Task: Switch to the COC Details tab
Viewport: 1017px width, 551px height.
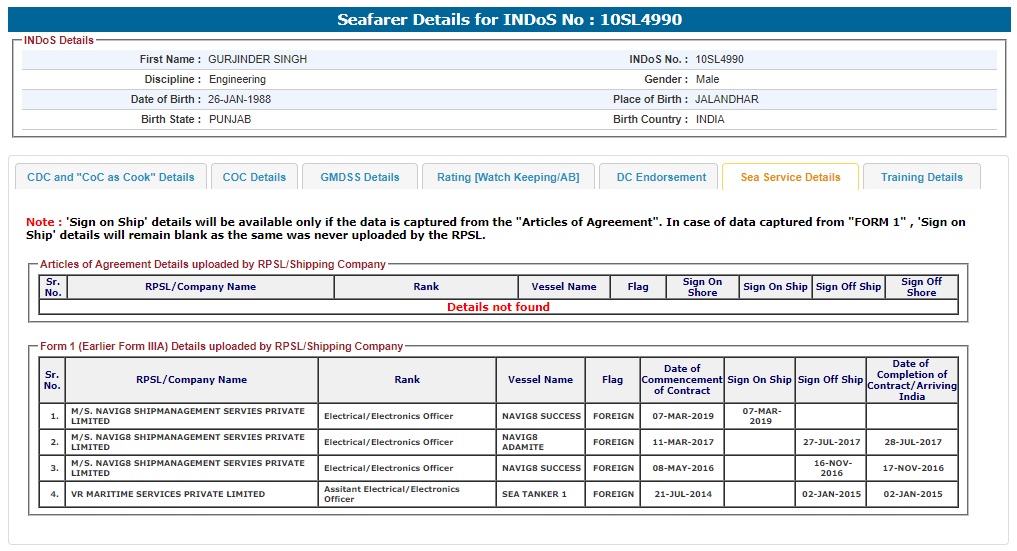Action: [x=254, y=177]
